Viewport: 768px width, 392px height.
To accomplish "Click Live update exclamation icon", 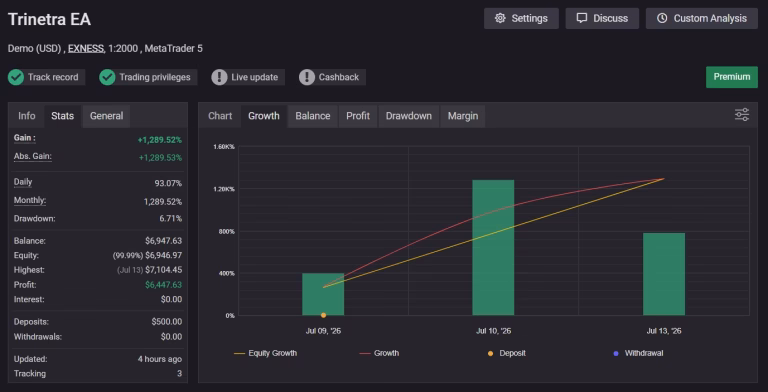I will pyautogui.click(x=219, y=77).
